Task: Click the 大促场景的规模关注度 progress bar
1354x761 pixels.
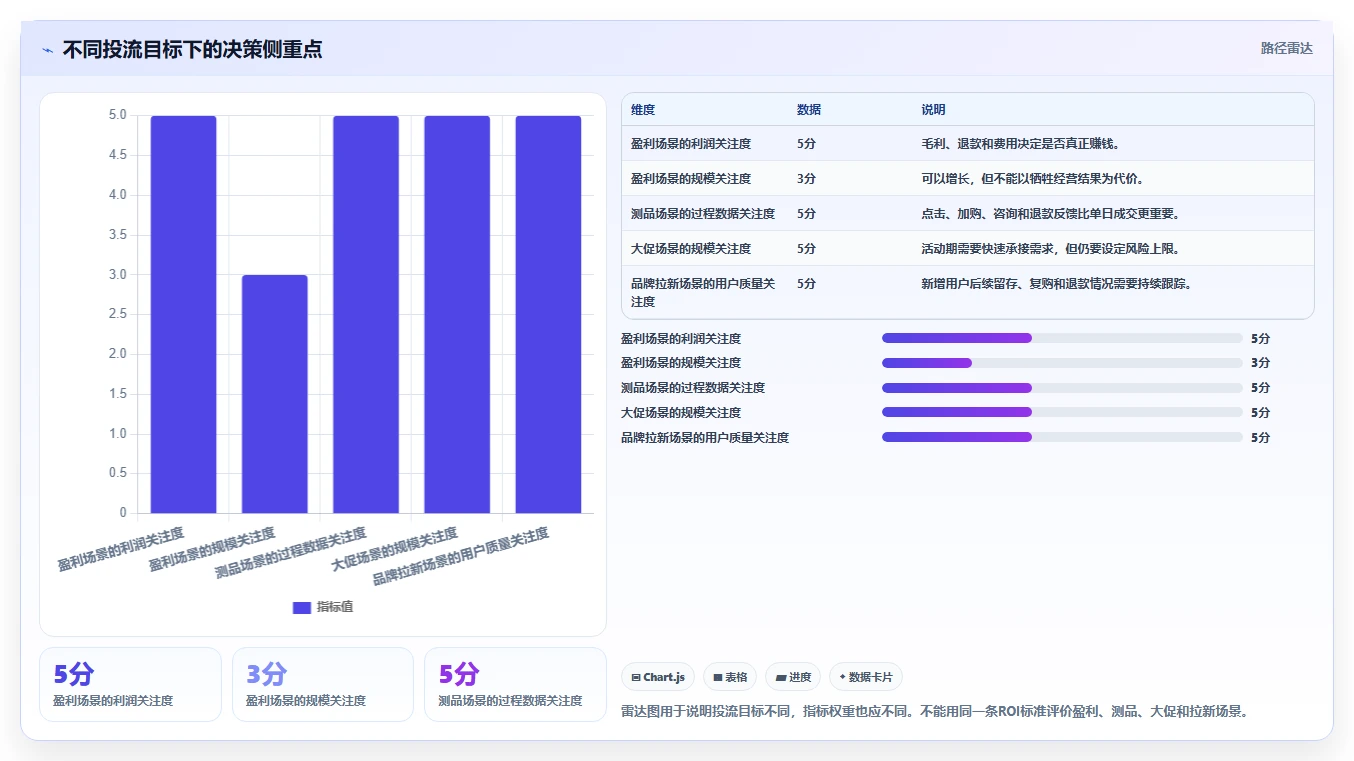Action: (1062, 412)
